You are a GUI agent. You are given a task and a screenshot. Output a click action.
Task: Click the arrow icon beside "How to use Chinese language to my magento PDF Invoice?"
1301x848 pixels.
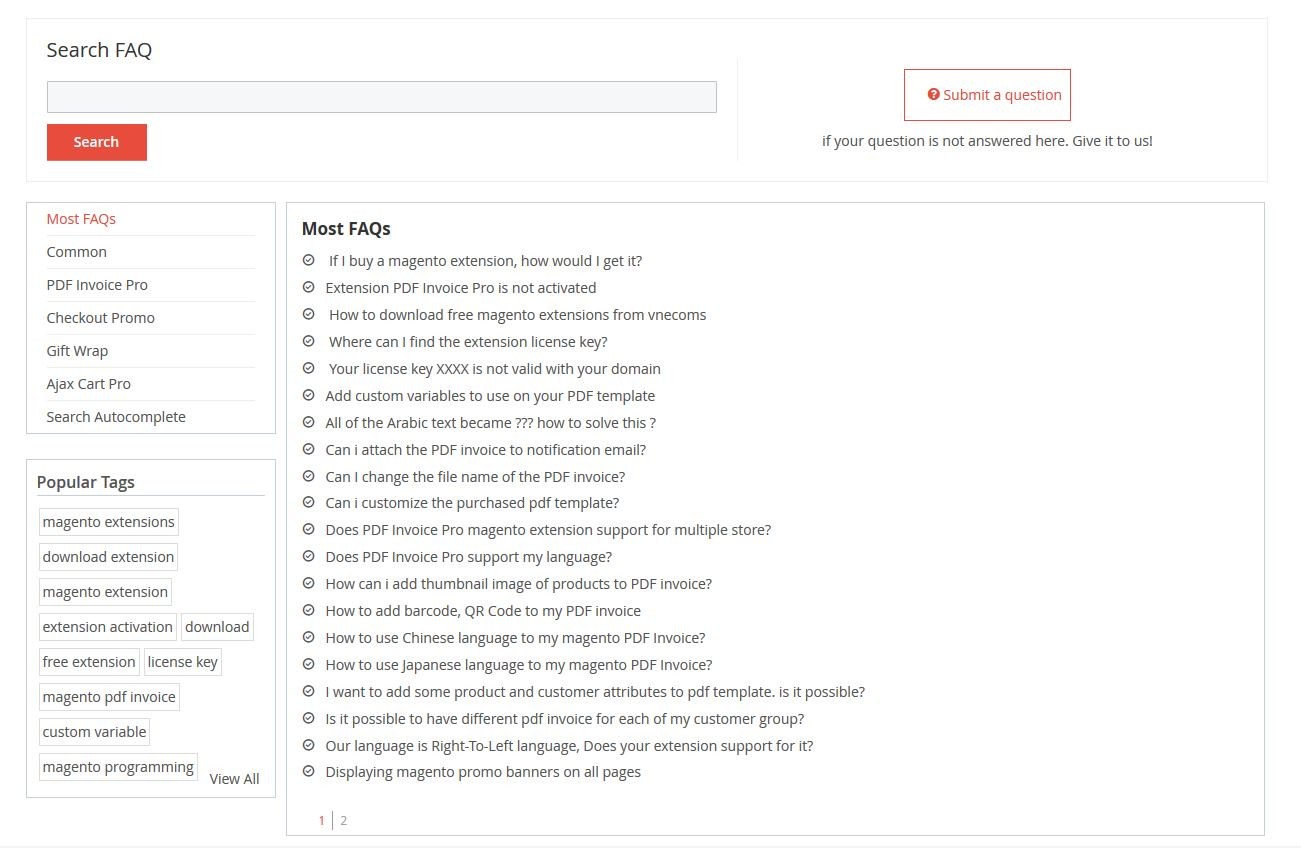coord(307,638)
